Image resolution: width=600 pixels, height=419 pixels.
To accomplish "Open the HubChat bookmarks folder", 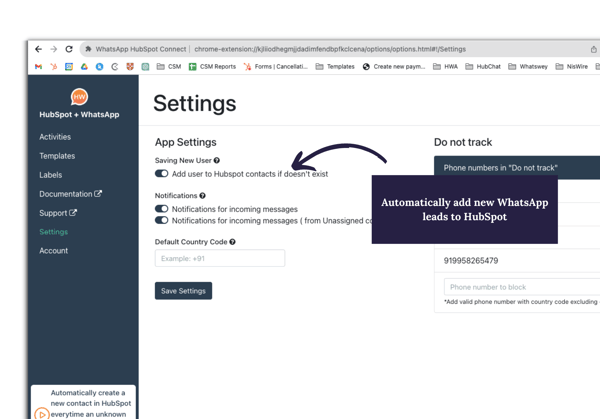I will pyautogui.click(x=483, y=67).
